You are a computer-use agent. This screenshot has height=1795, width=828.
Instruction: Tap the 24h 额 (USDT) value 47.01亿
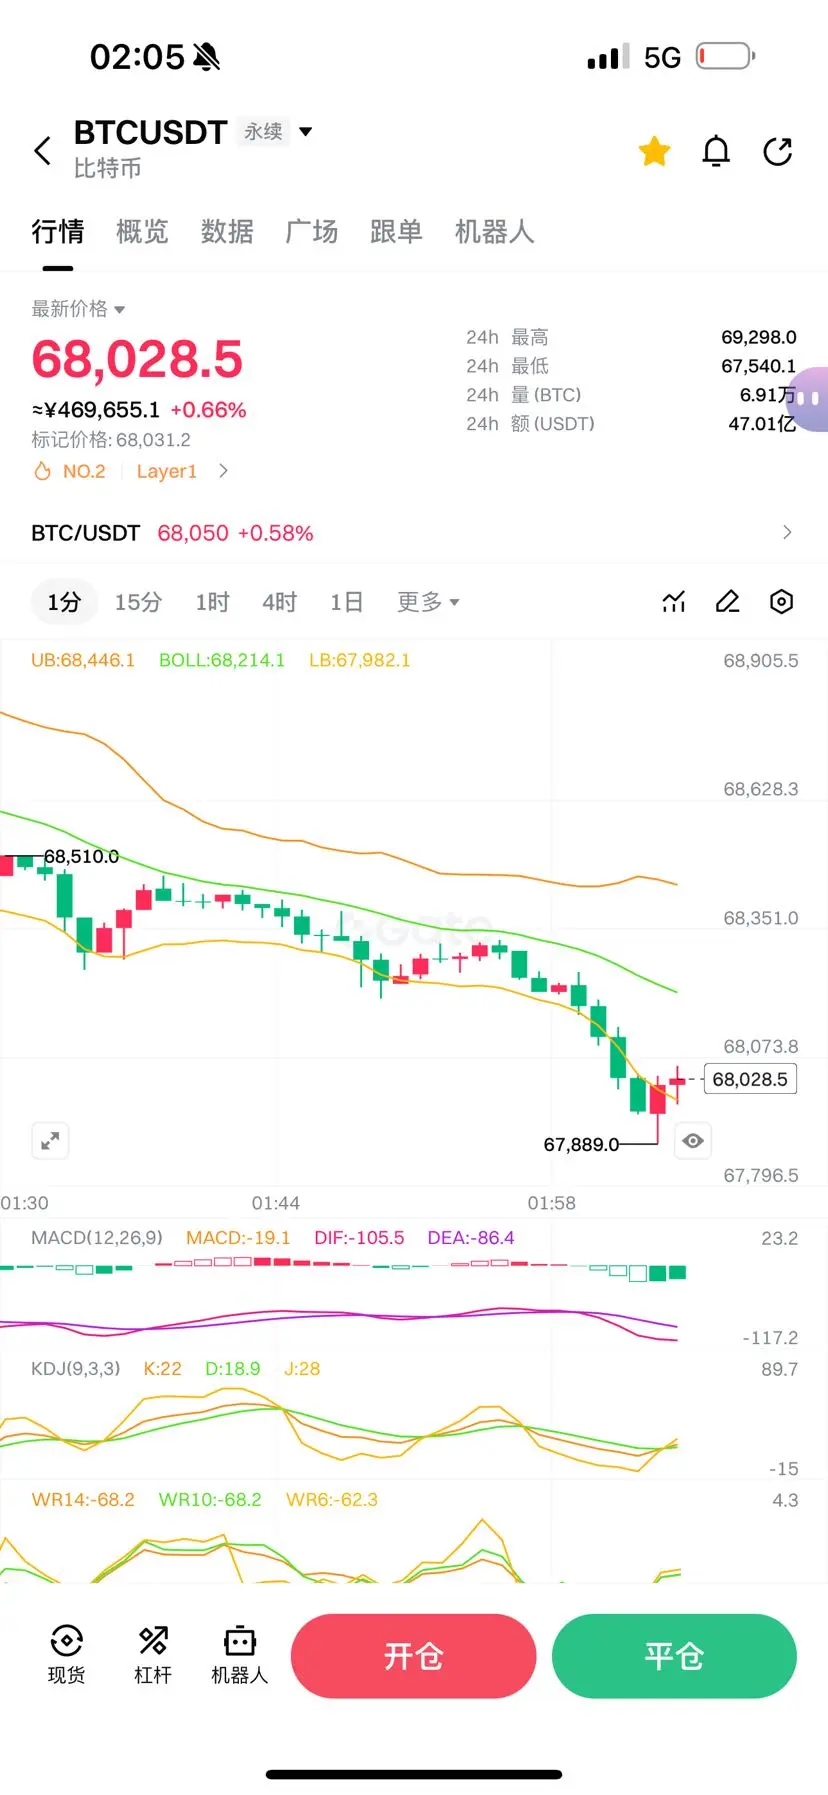pos(762,424)
